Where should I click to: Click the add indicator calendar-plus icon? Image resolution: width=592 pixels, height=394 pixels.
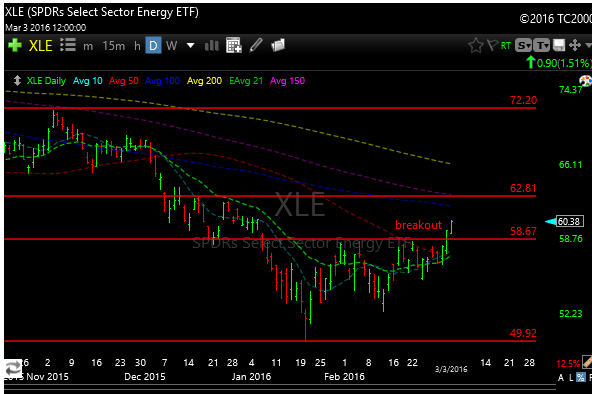point(234,45)
